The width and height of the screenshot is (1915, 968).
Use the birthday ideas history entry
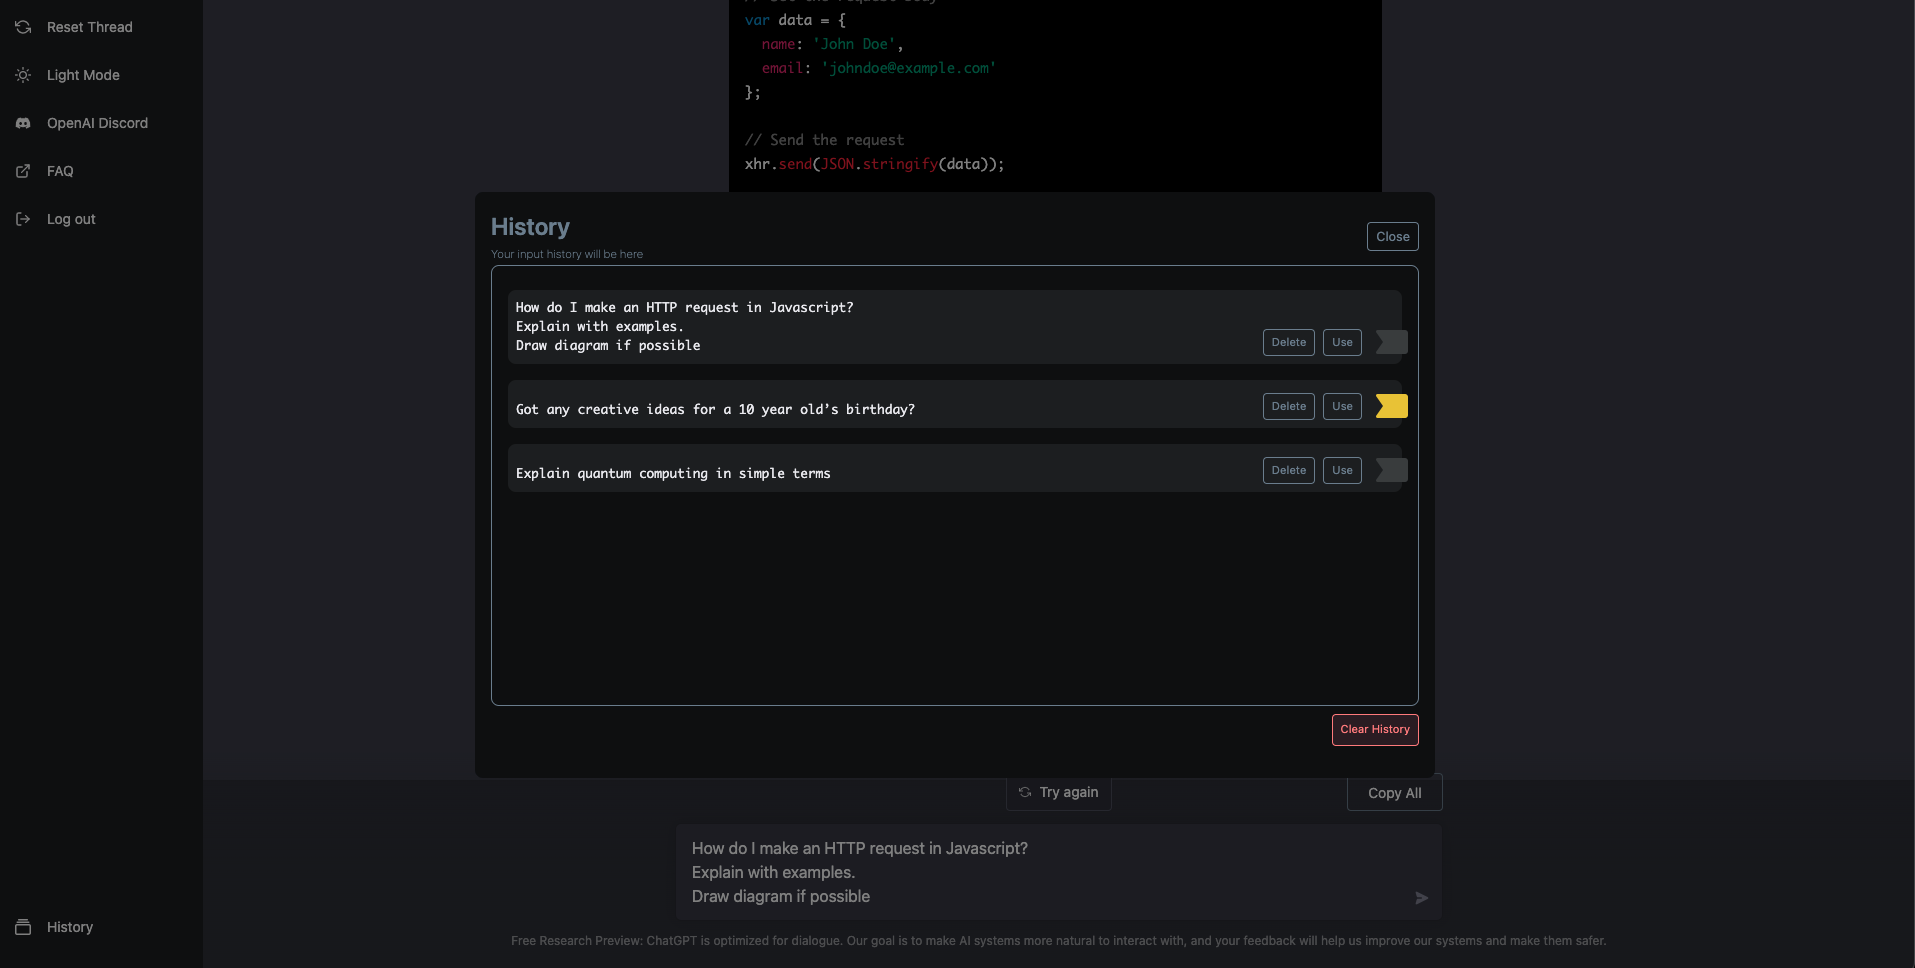tap(1342, 406)
